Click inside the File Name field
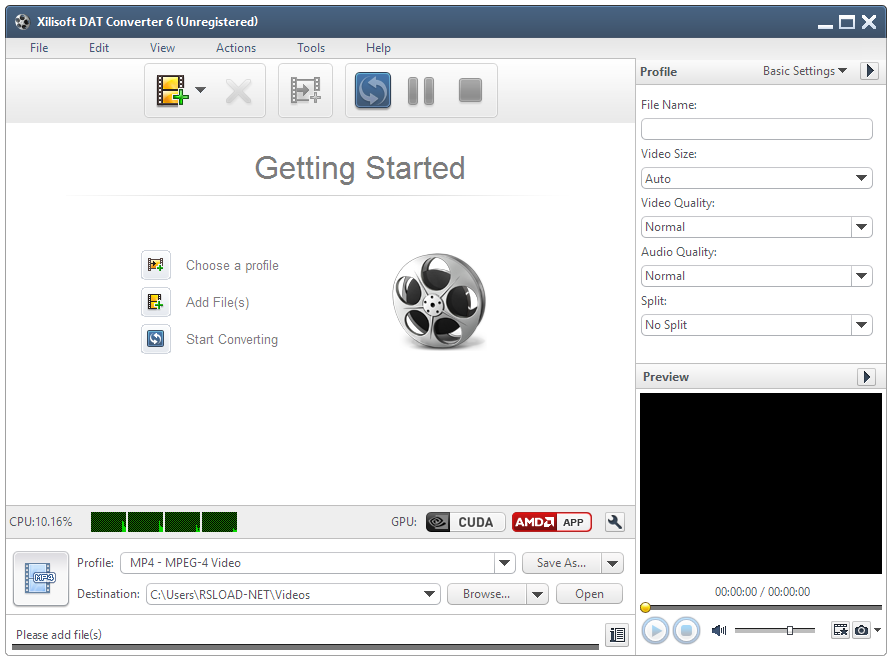Screen dimensions: 892x661 point(756,129)
